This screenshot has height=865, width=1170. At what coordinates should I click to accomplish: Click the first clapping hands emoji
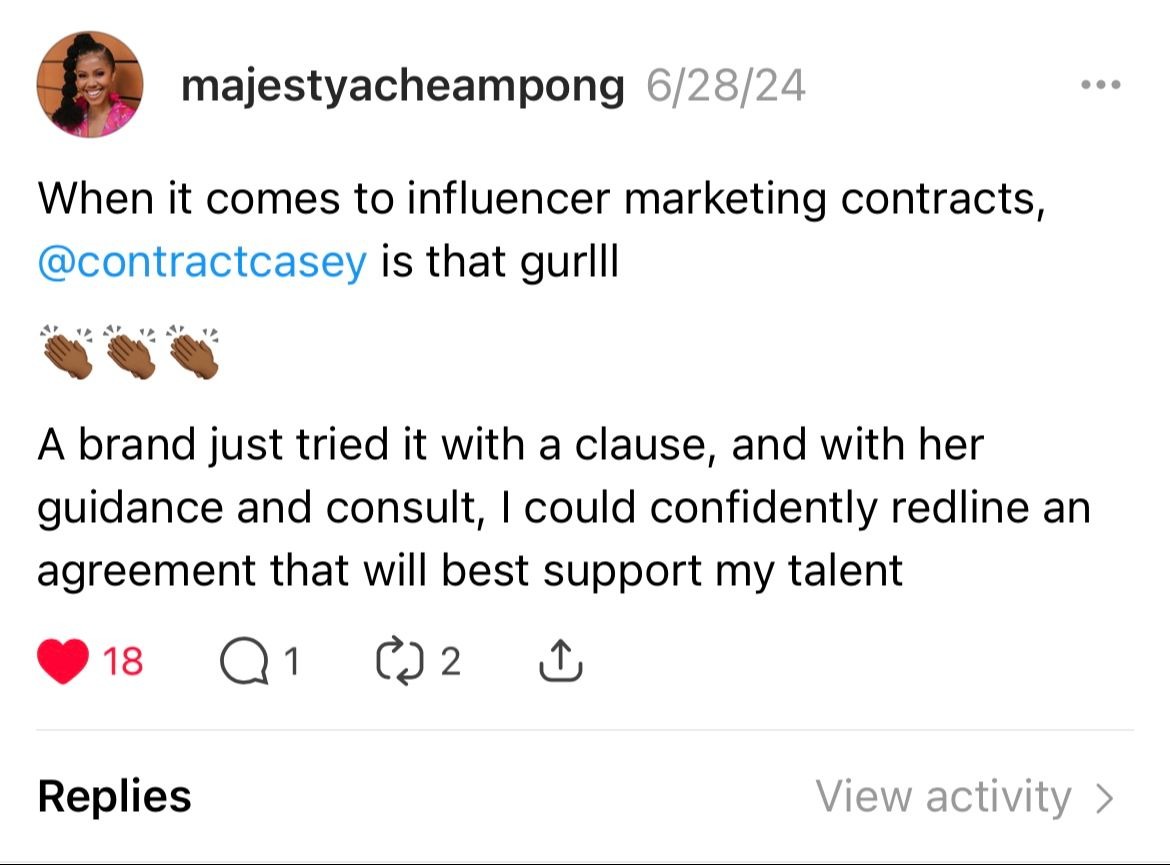pos(65,351)
